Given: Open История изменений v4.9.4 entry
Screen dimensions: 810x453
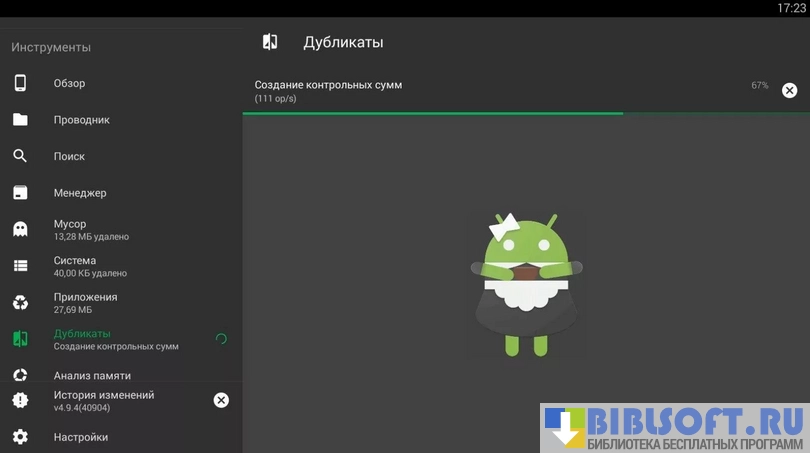Looking at the screenshot, I should point(104,400).
